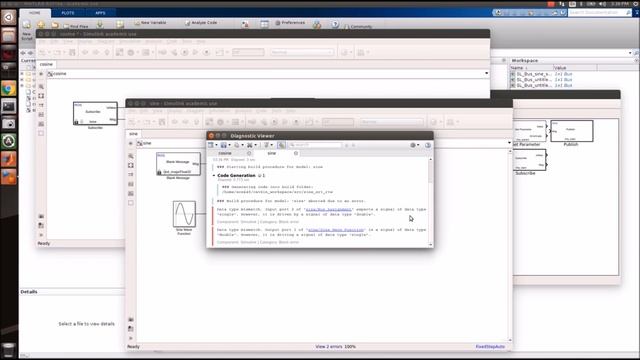Image resolution: width=640 pixels, height=360 pixels.
Task: Open the Bus Assignment link in first error
Action: (329, 209)
